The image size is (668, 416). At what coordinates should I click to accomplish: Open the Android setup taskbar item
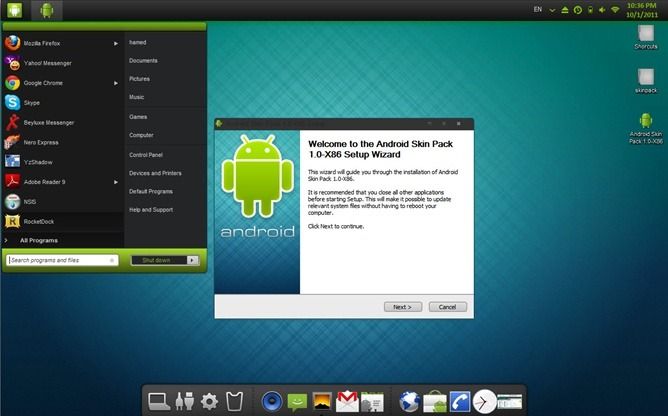[x=47, y=10]
